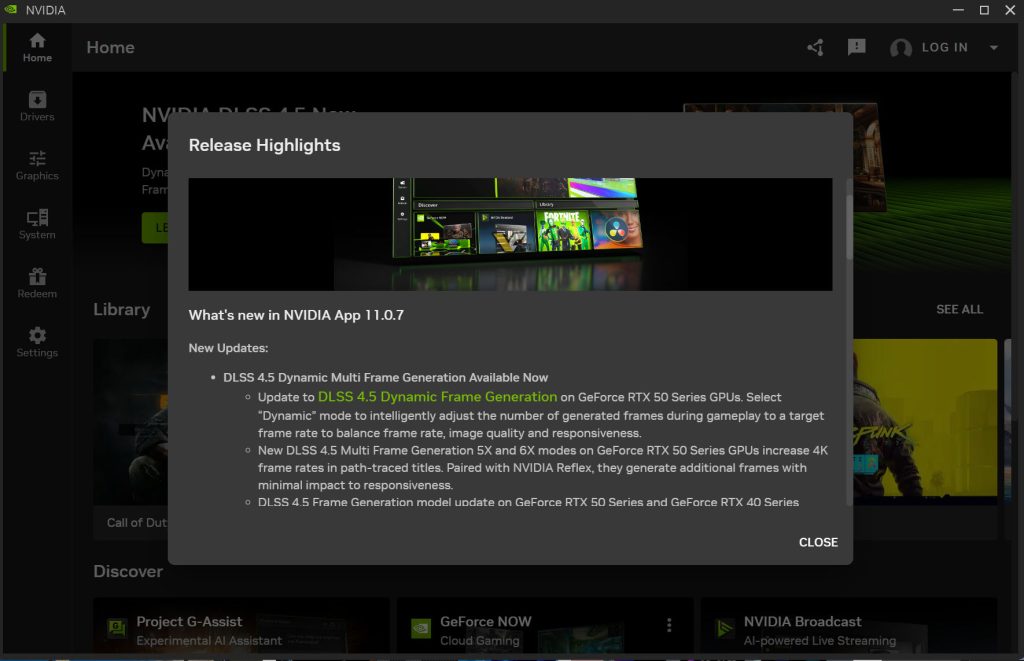This screenshot has height=661, width=1024.
Task: Expand the dropdown arrow beside LOG IN
Action: [x=993, y=47]
